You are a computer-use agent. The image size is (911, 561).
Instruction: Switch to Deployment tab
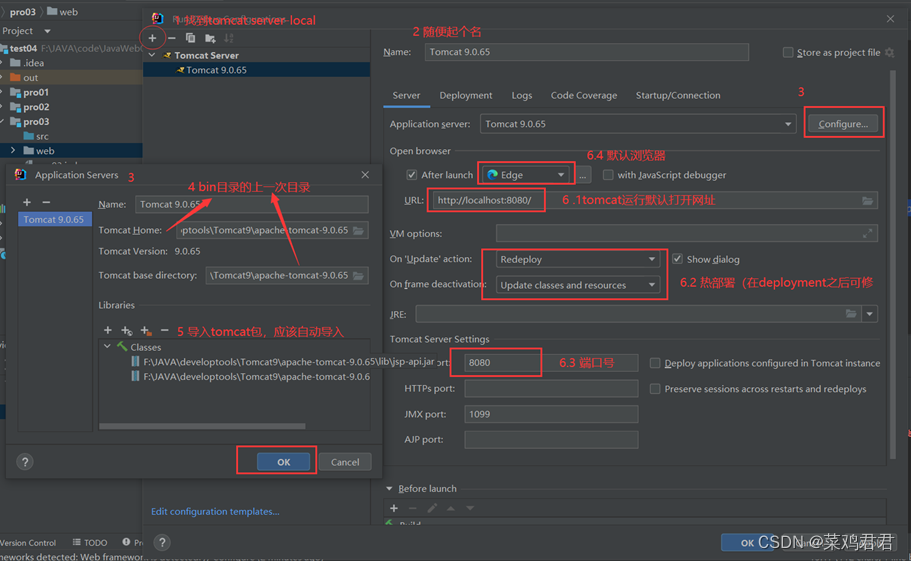point(465,95)
